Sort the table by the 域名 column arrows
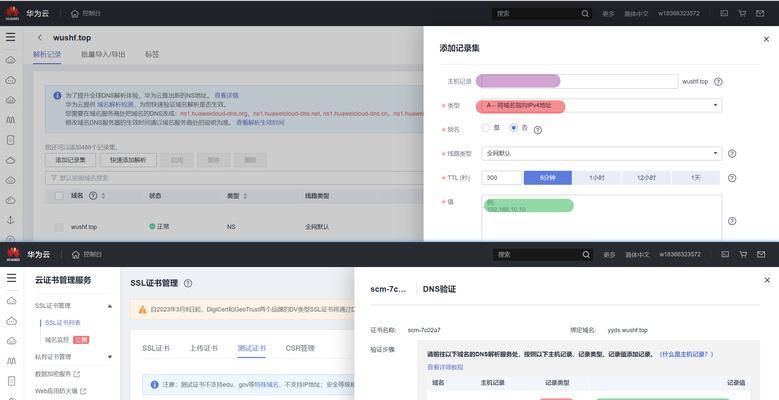This screenshot has width=779, height=400. [103, 196]
